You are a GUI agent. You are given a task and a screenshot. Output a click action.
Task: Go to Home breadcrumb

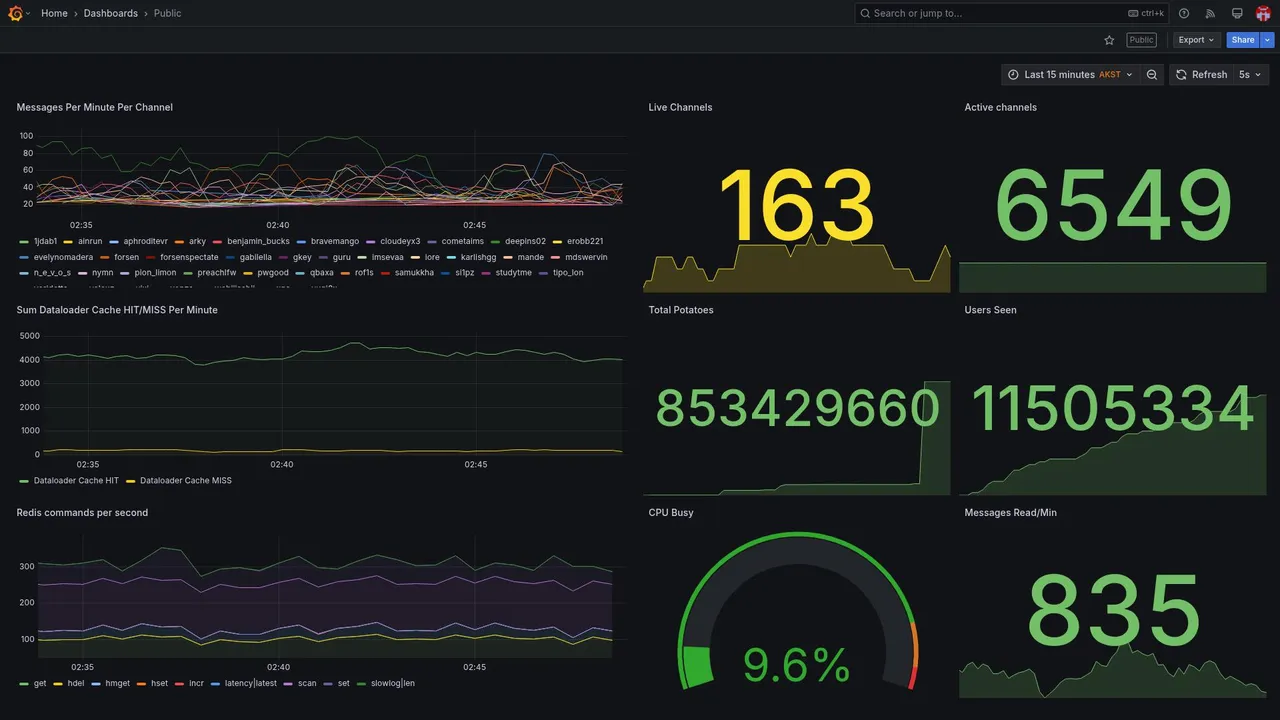[x=54, y=13]
